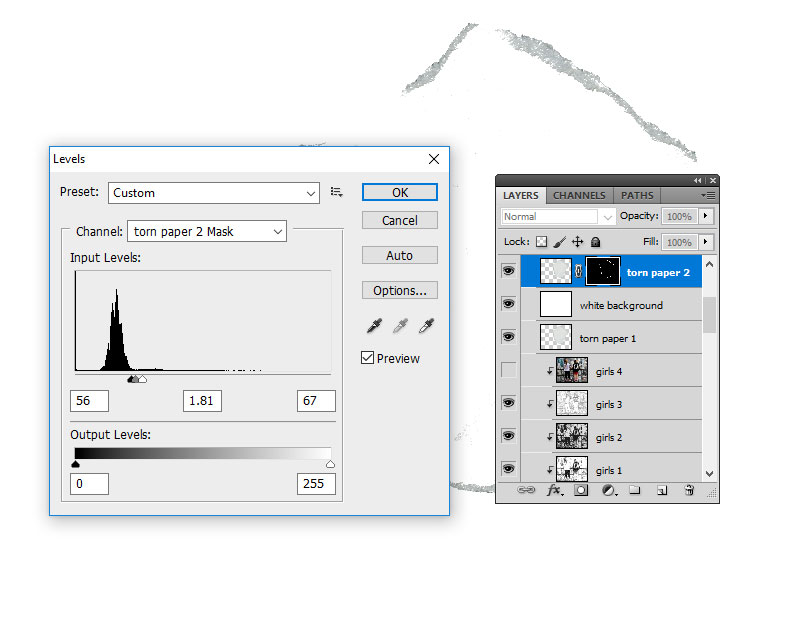
Task: Open the Preset dropdown
Action: pos(214,193)
